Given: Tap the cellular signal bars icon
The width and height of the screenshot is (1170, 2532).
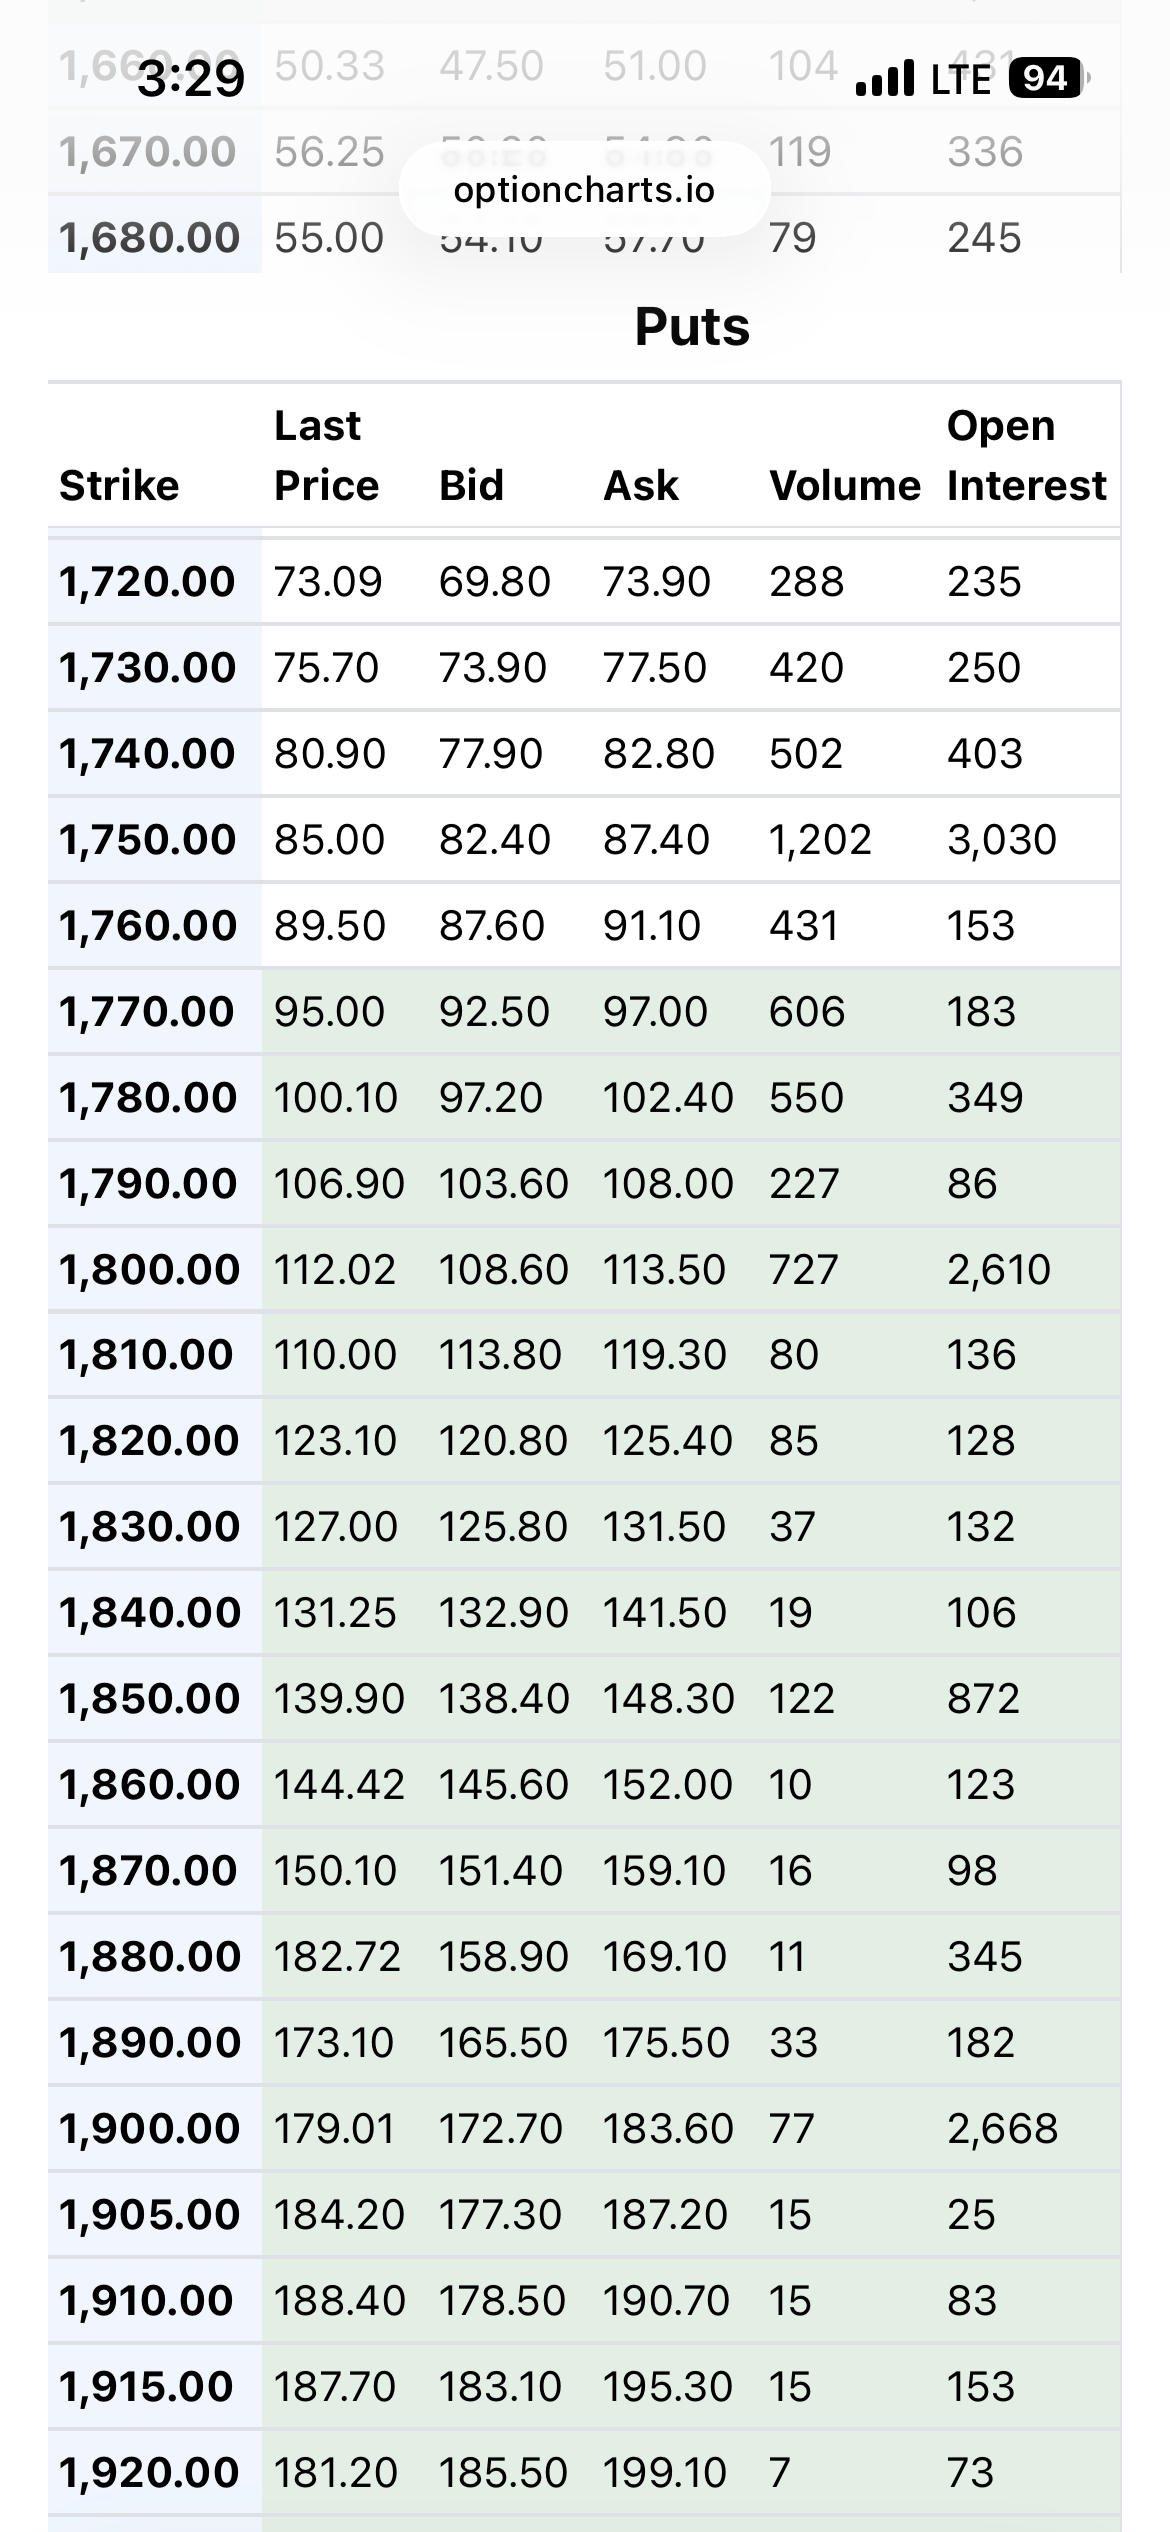Looking at the screenshot, I should (885, 78).
